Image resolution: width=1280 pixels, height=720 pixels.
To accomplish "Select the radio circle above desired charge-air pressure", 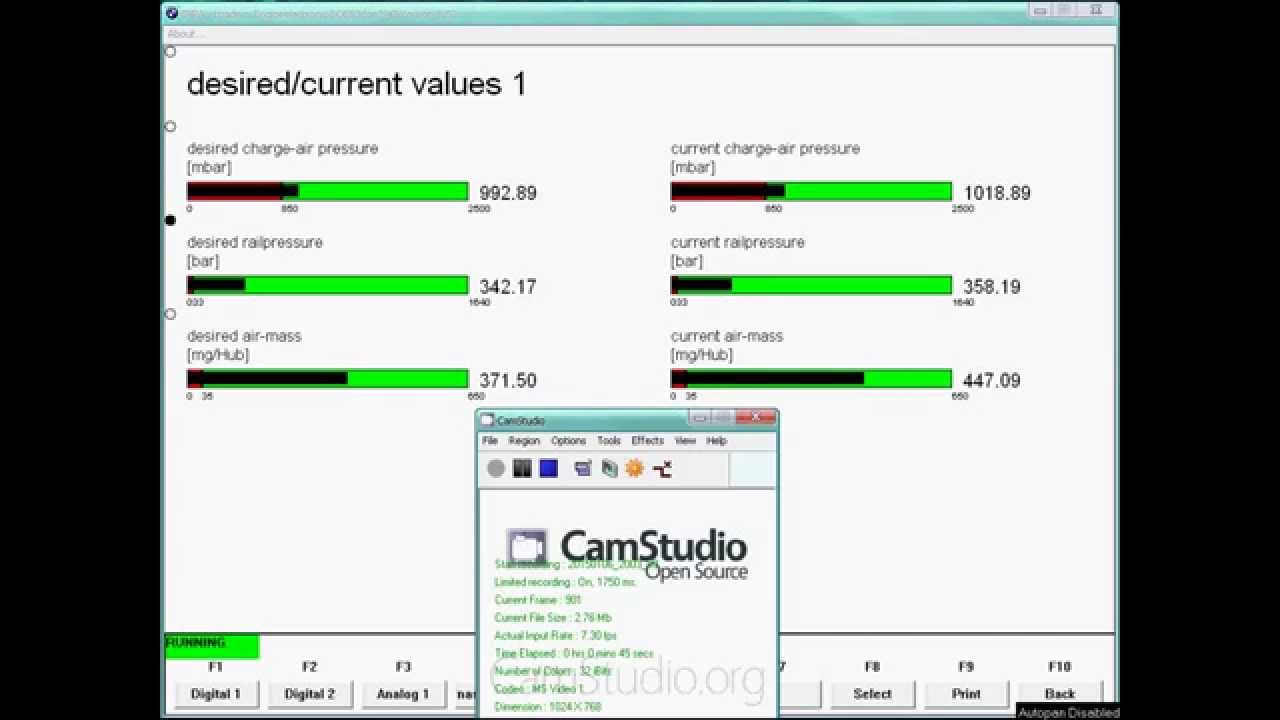I will point(170,127).
